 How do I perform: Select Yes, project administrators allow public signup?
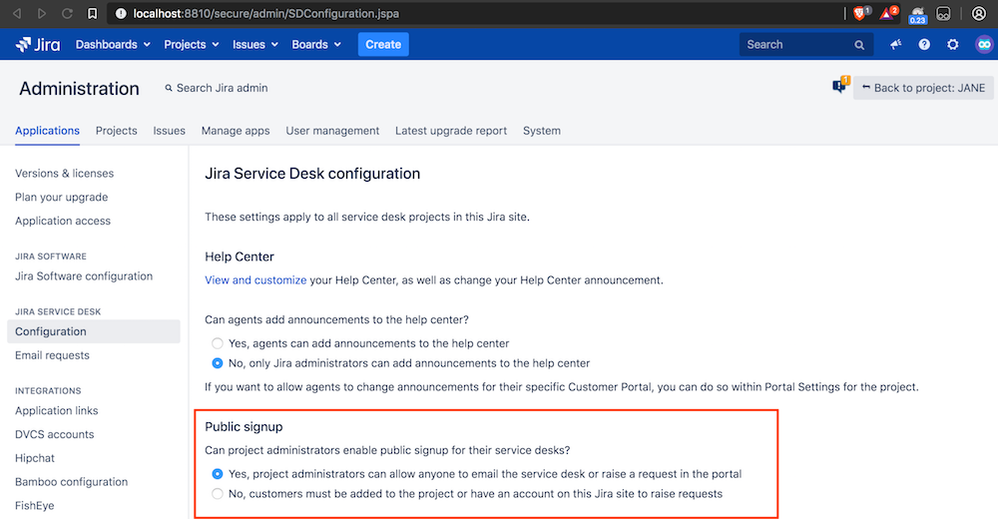point(217,474)
